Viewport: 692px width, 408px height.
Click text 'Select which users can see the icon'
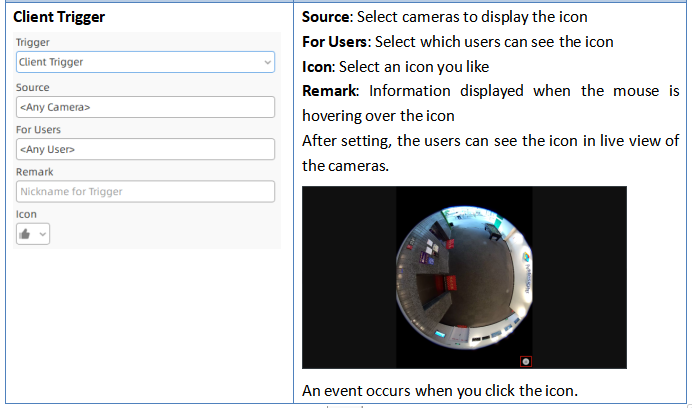click(494, 42)
